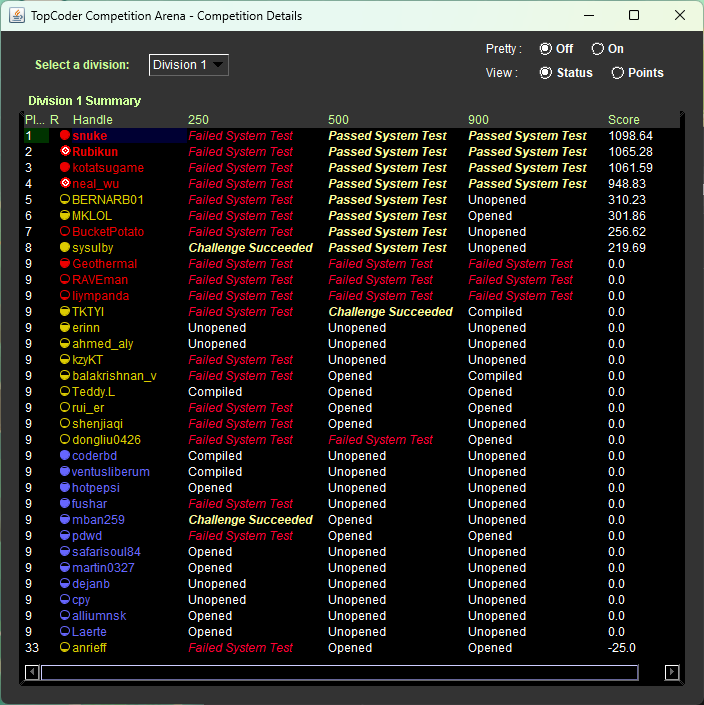This screenshot has height=705, width=704.
Task: Click the rating icon beside kzyKT
Action: 65,359
